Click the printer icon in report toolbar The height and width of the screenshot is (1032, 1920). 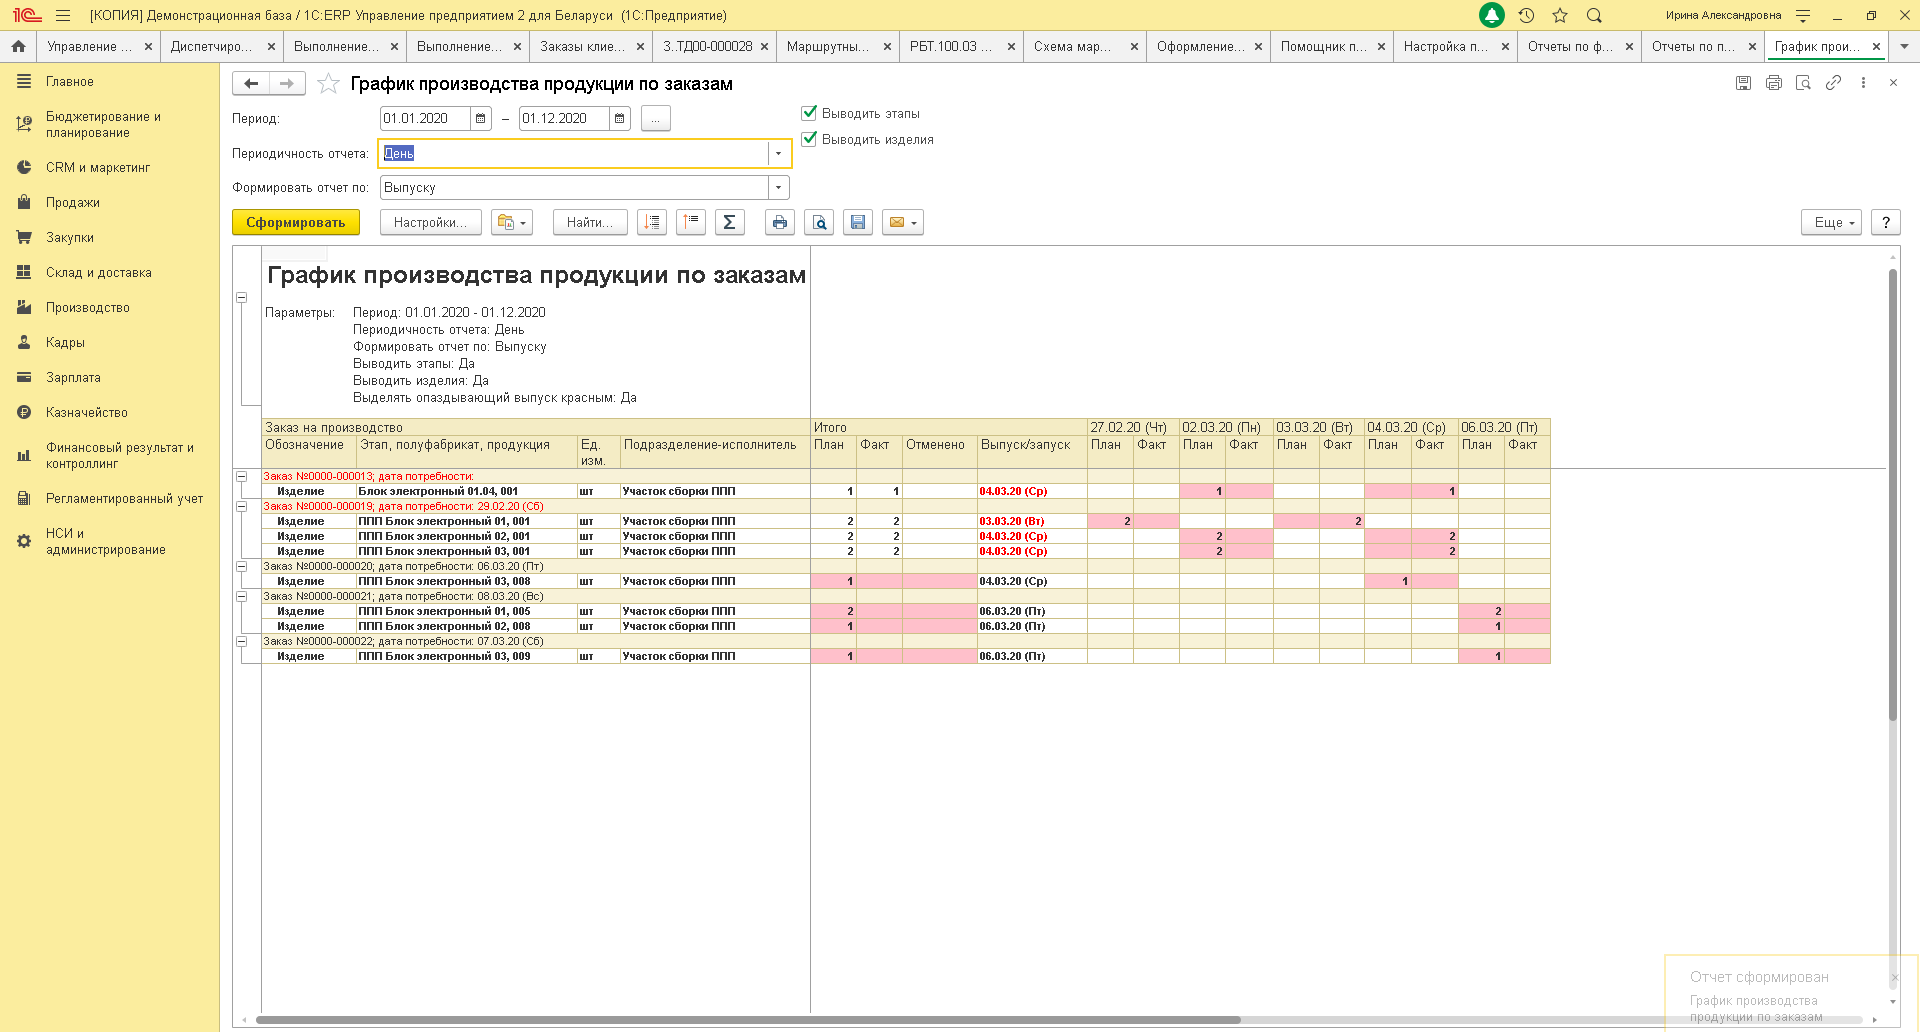[x=780, y=222]
